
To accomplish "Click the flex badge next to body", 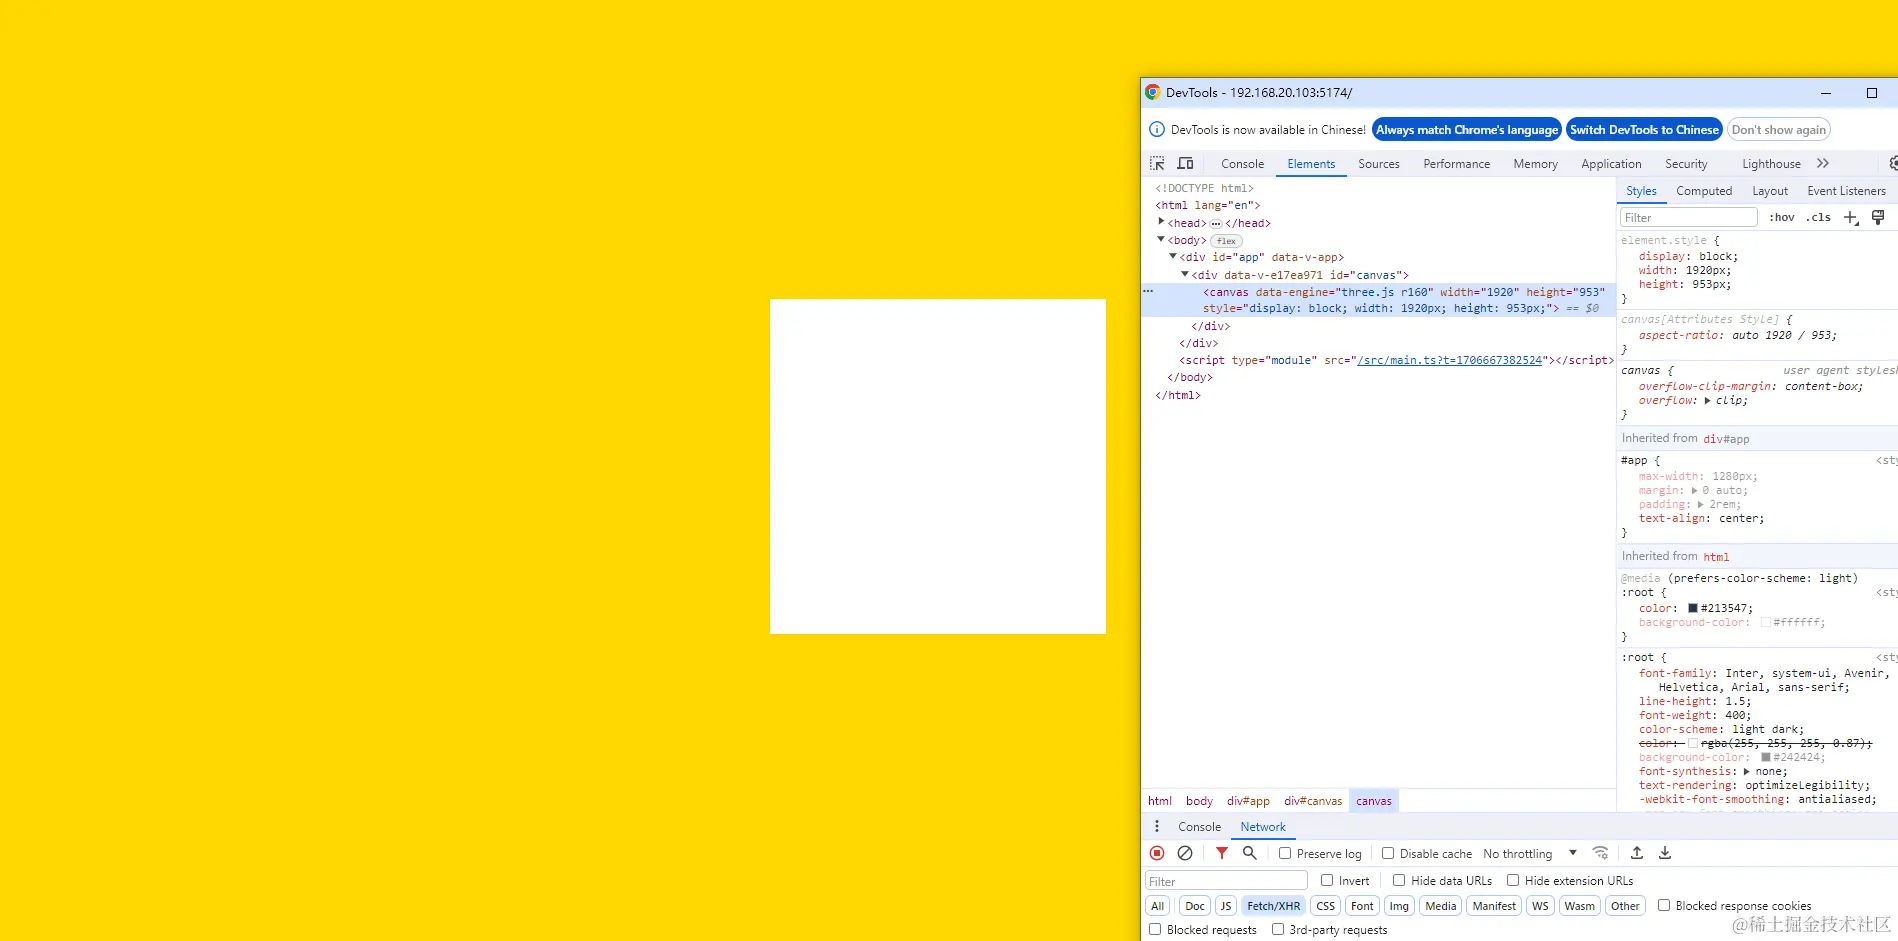I will [x=1227, y=240].
